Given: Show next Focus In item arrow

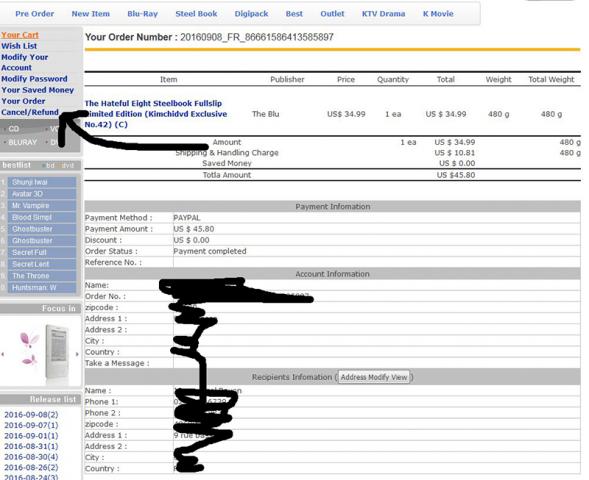Looking at the screenshot, I should (77, 354).
